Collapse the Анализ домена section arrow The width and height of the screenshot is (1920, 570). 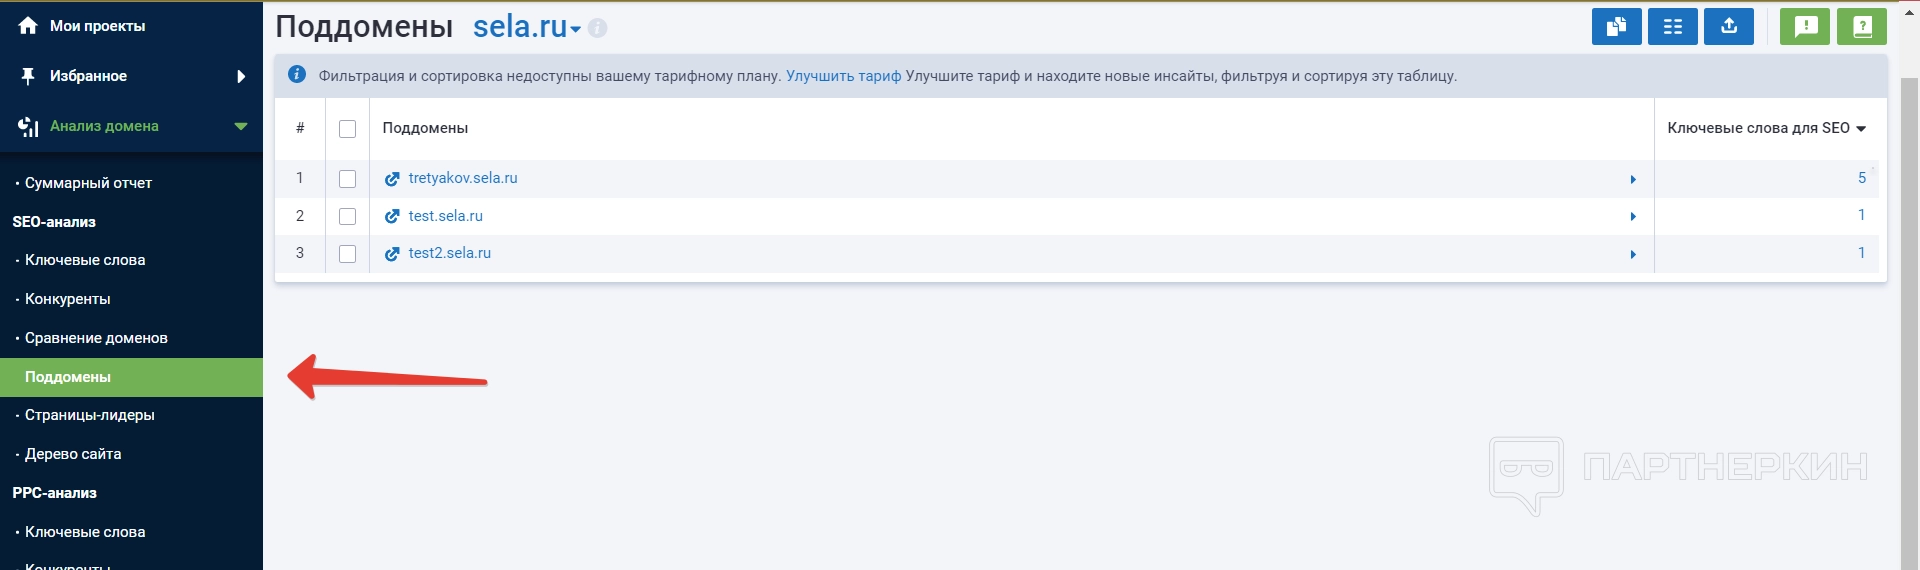point(240,126)
